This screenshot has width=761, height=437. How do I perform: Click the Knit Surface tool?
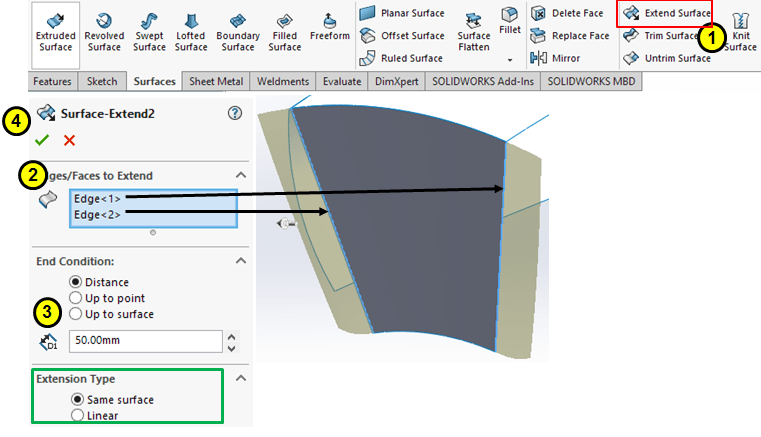click(741, 31)
